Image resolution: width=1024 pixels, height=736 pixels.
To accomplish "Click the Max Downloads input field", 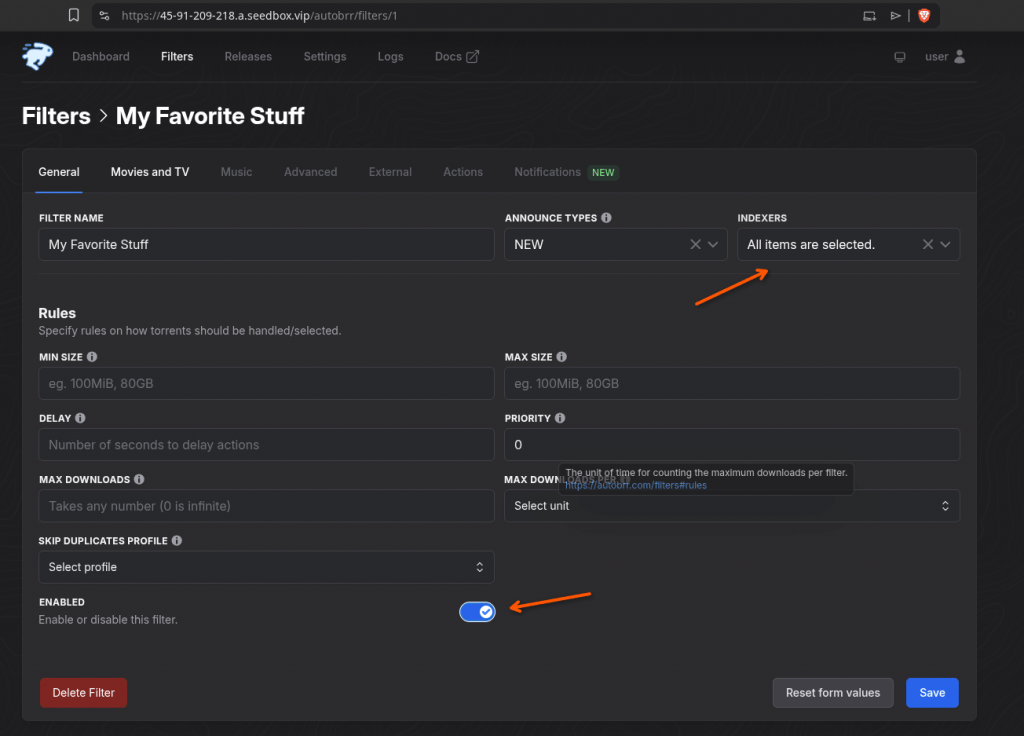I will click(266, 506).
